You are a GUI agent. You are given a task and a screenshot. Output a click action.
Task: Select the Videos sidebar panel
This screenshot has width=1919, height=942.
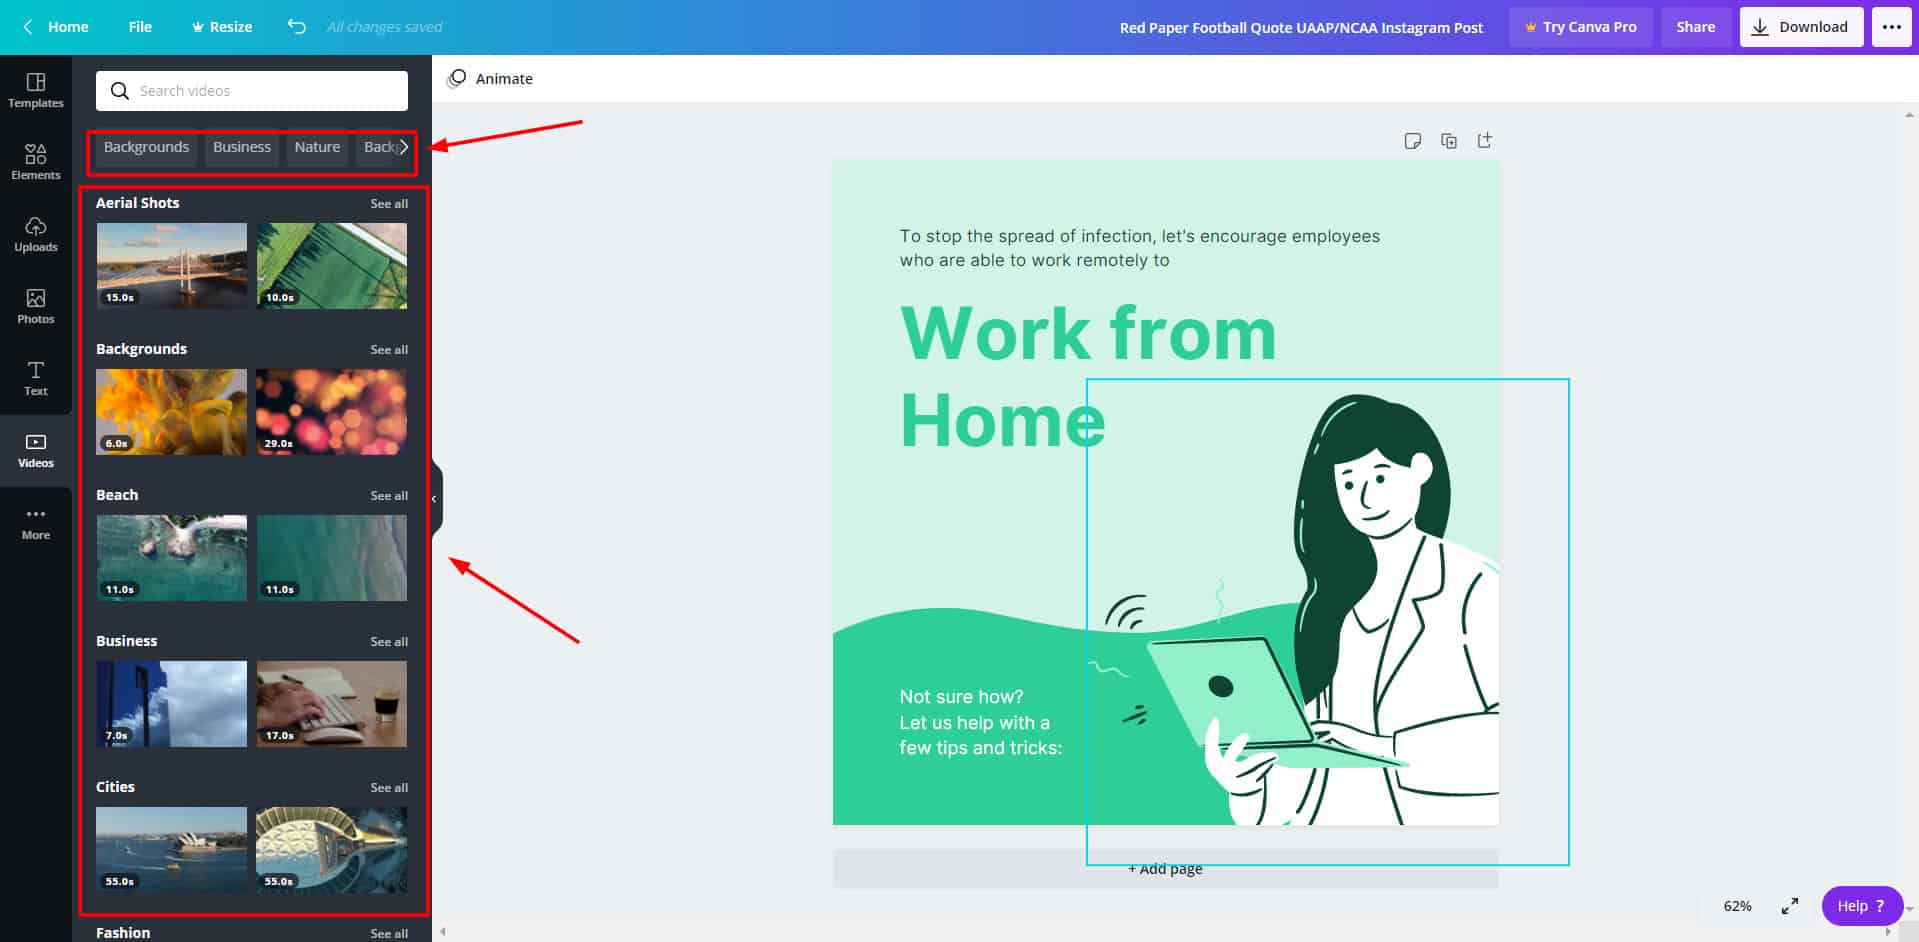pos(36,450)
